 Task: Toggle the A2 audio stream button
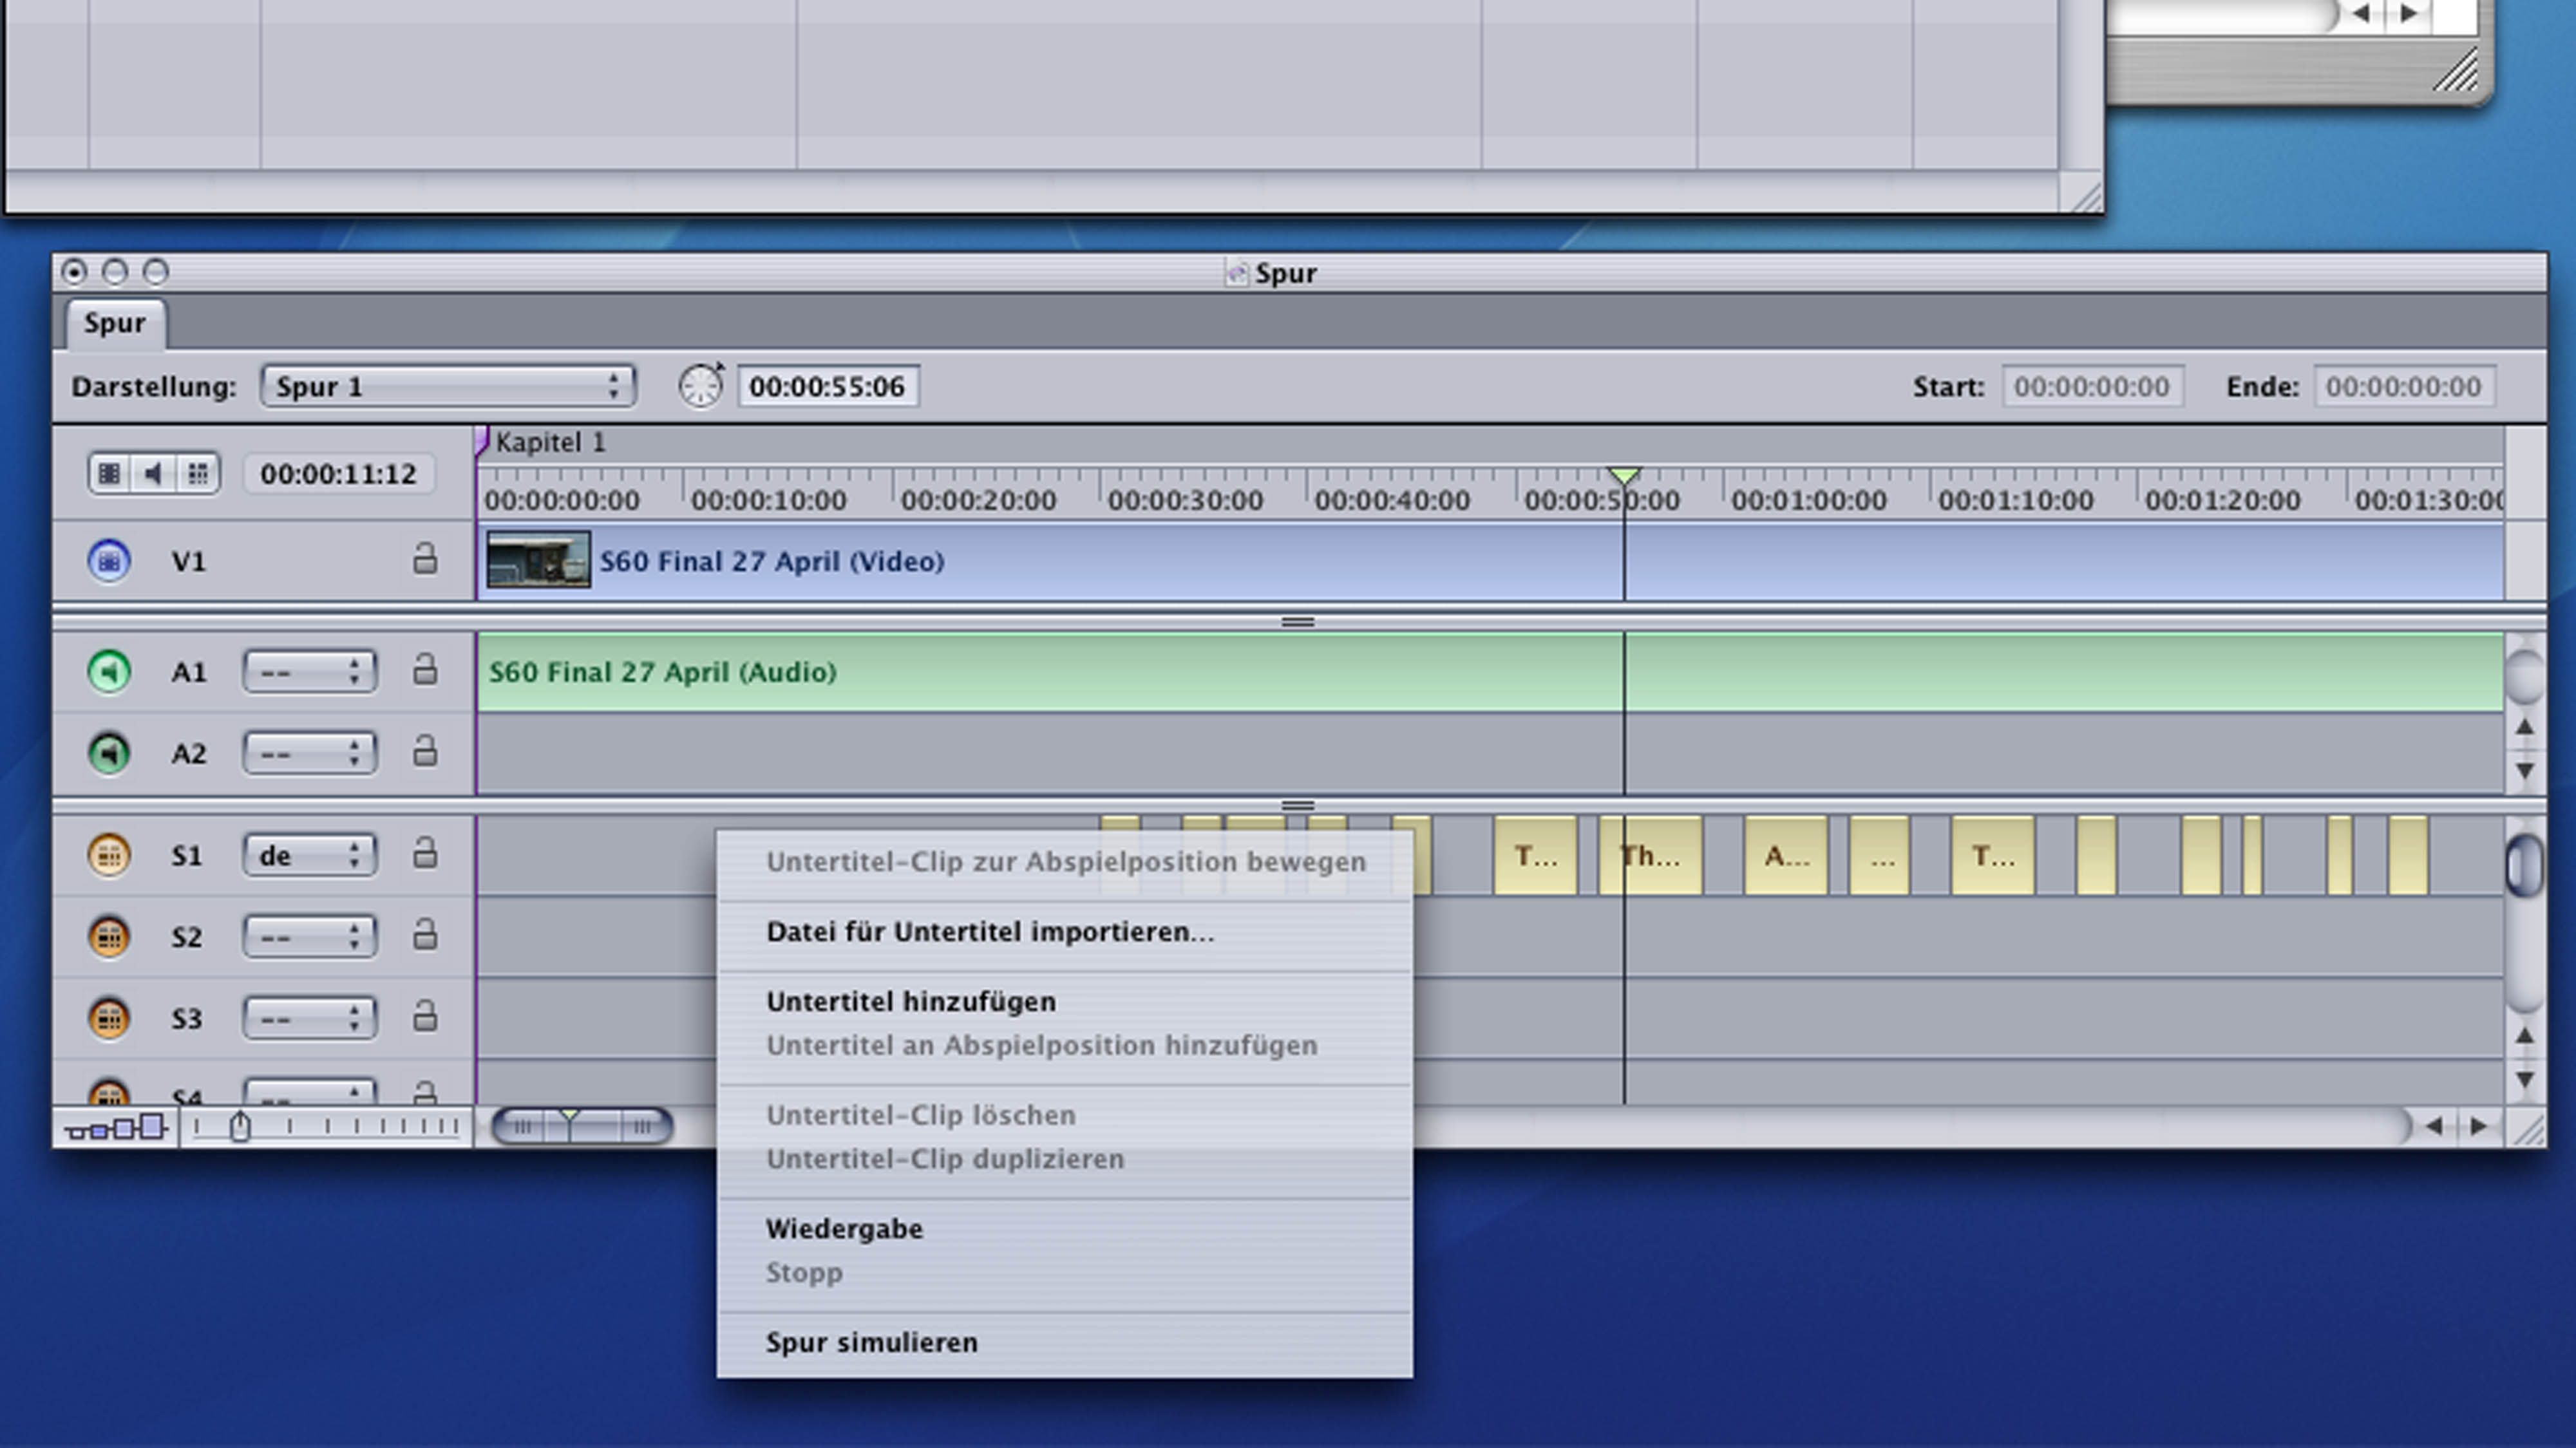tap(109, 752)
